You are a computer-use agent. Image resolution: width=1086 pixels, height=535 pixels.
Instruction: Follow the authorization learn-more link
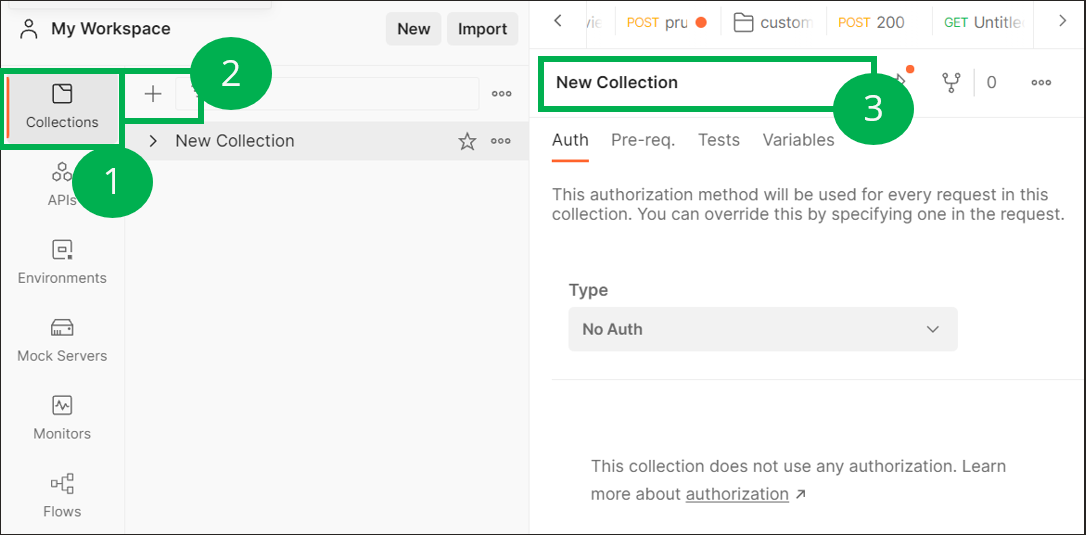[737, 494]
